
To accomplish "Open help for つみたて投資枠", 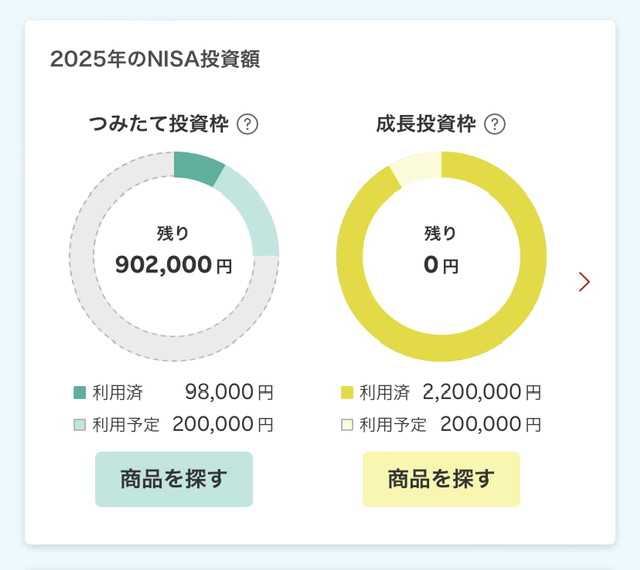I will 248,125.
